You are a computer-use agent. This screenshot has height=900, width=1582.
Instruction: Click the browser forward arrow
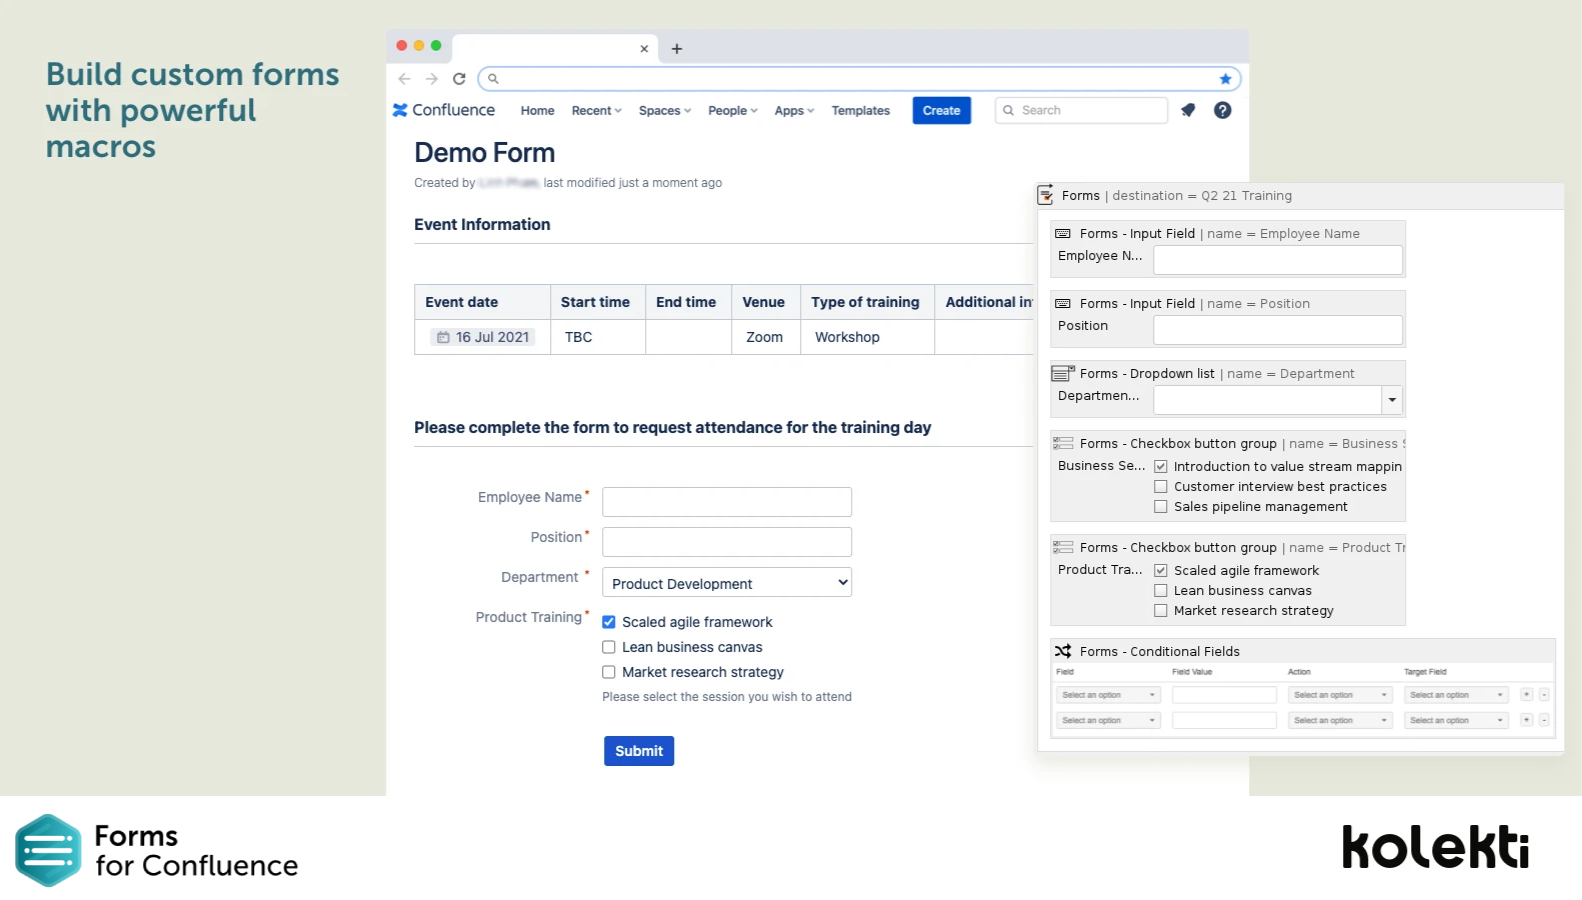coord(431,79)
